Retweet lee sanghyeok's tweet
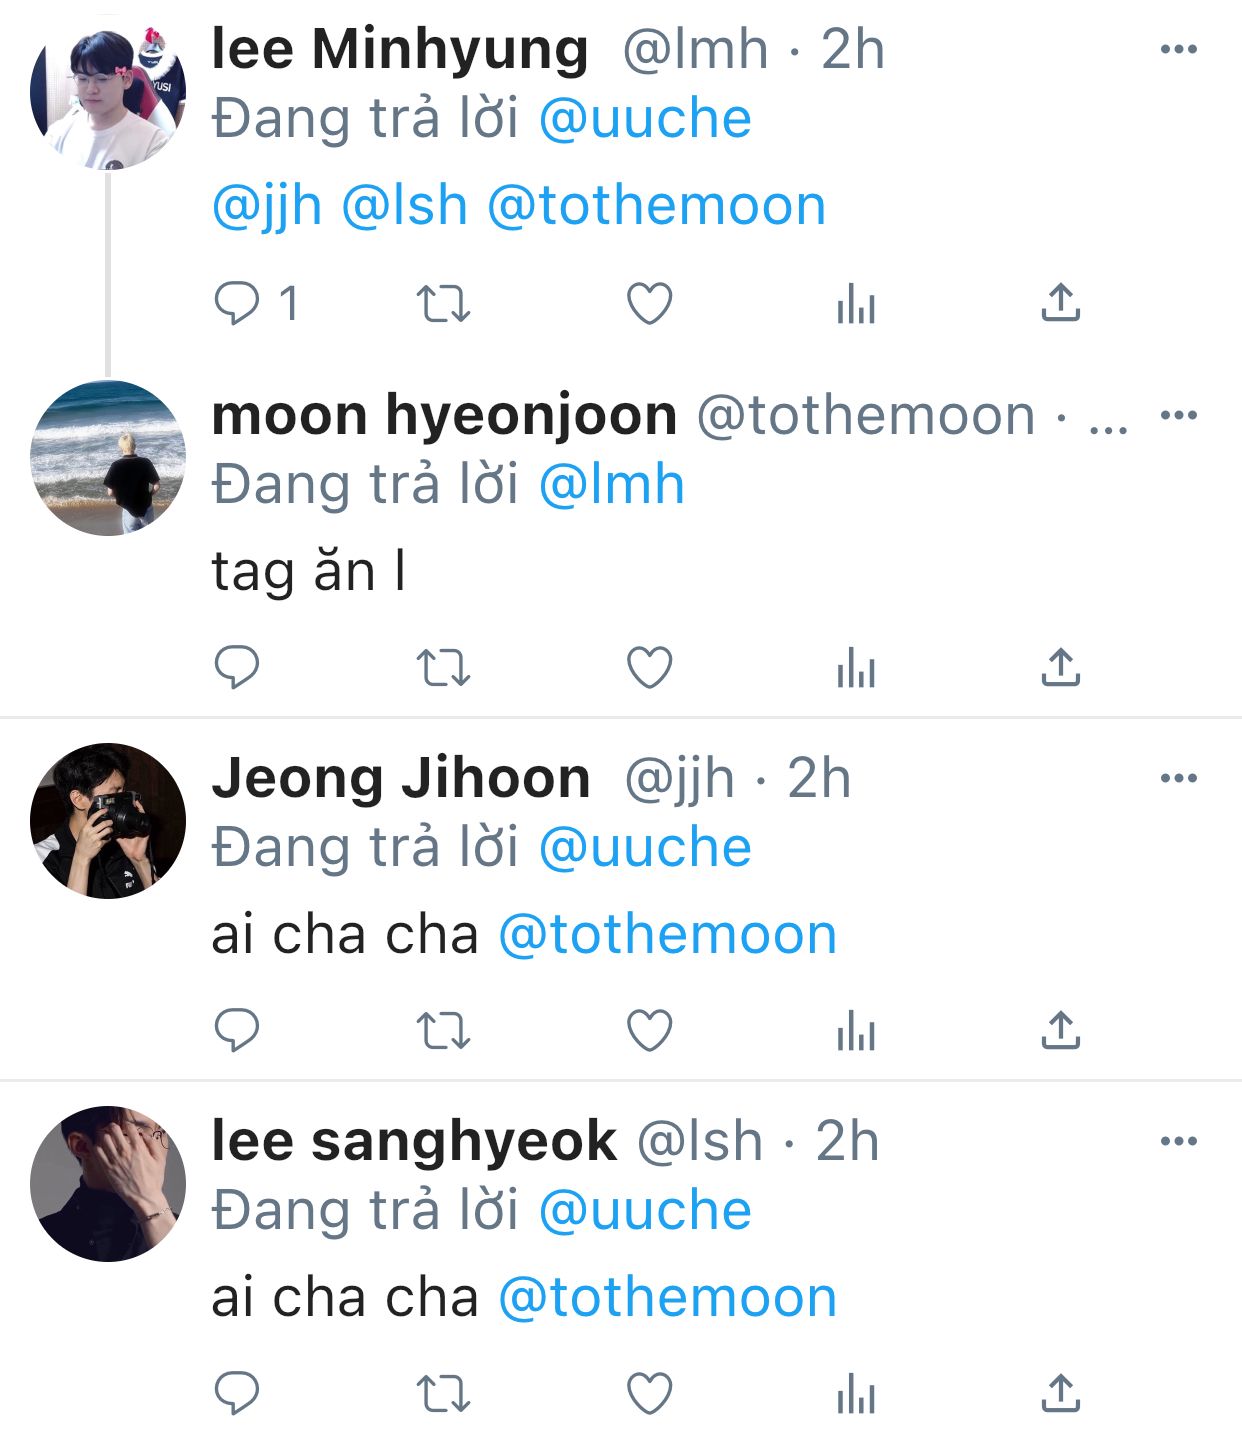 coord(442,1393)
